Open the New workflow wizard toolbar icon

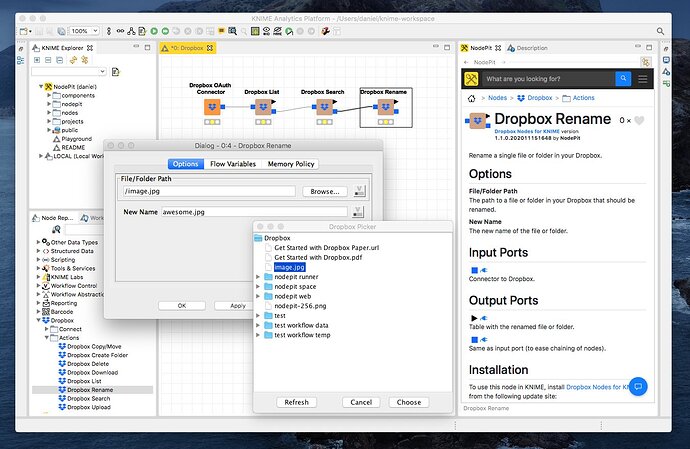click(24, 31)
